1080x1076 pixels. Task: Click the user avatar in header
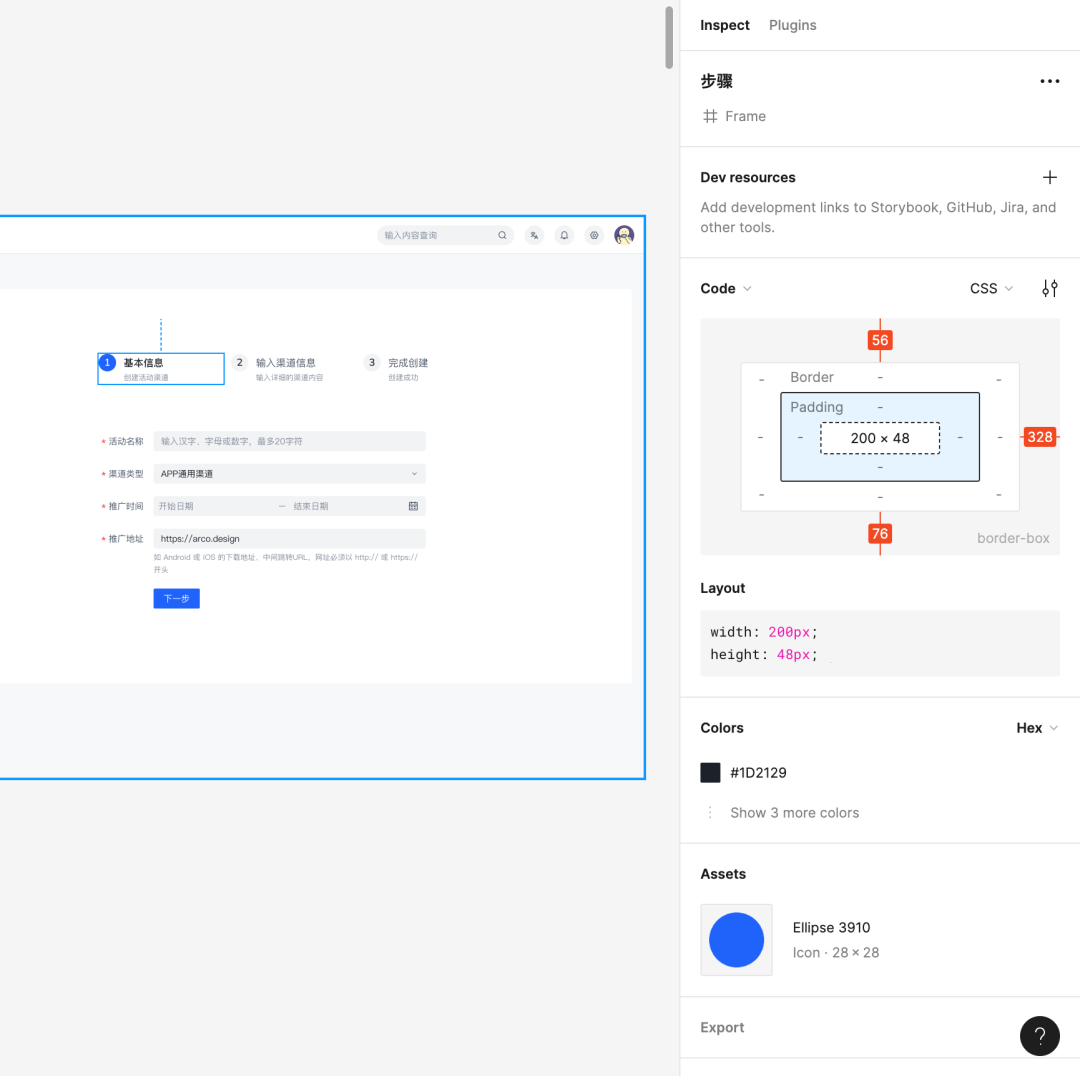coord(624,236)
